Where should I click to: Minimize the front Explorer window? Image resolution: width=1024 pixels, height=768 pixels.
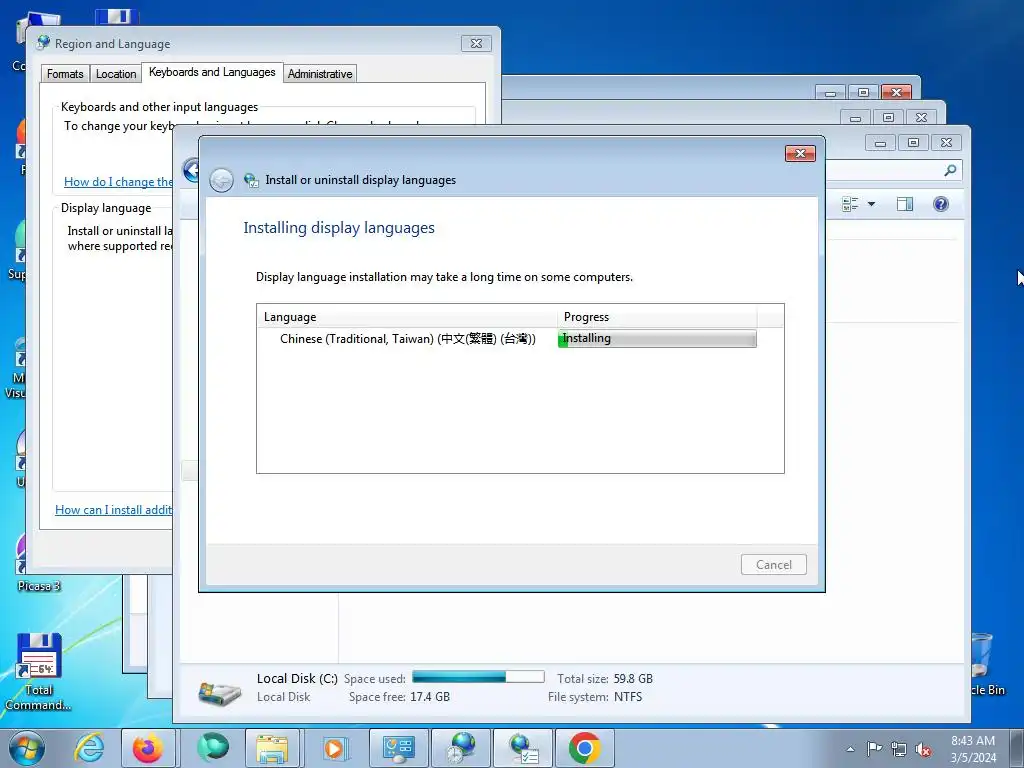pos(880,142)
